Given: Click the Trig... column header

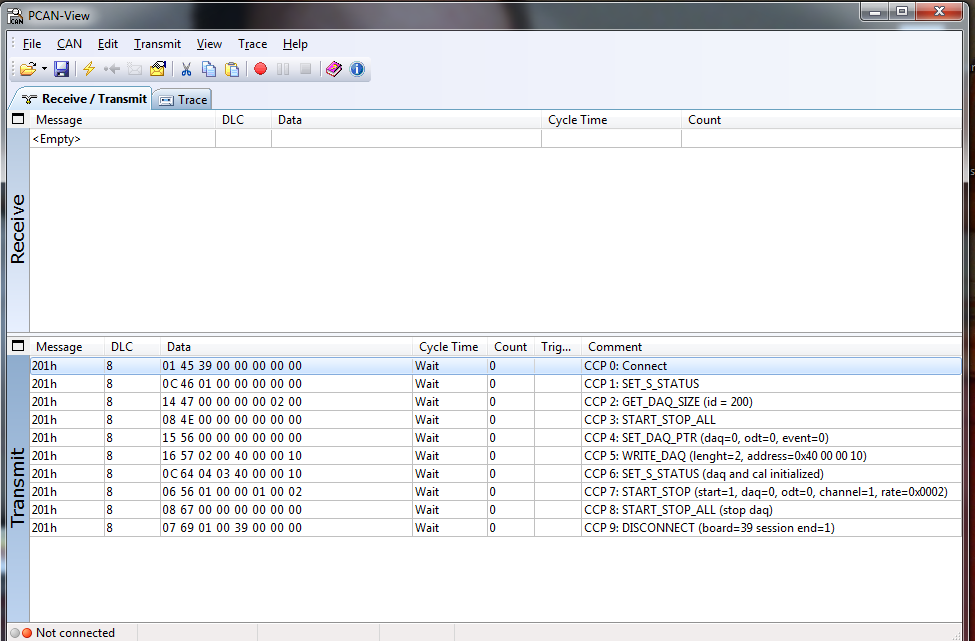Looking at the screenshot, I should click(x=557, y=347).
